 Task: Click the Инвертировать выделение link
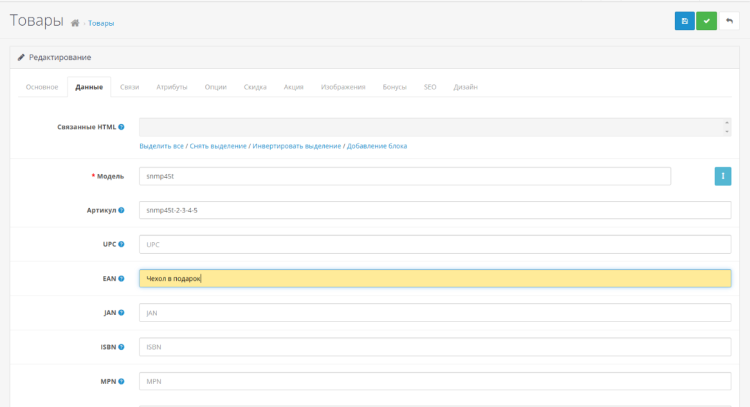click(x=297, y=146)
